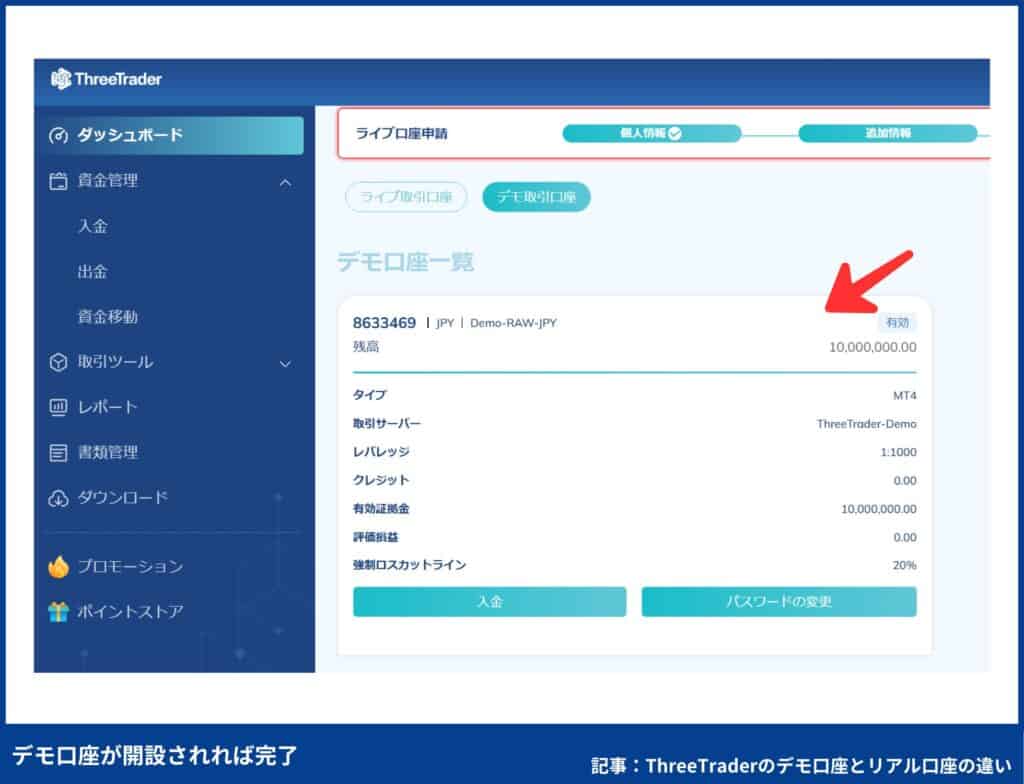Click the 取引サーバー row label
Image resolution: width=1024 pixels, height=784 pixels.
(387, 423)
